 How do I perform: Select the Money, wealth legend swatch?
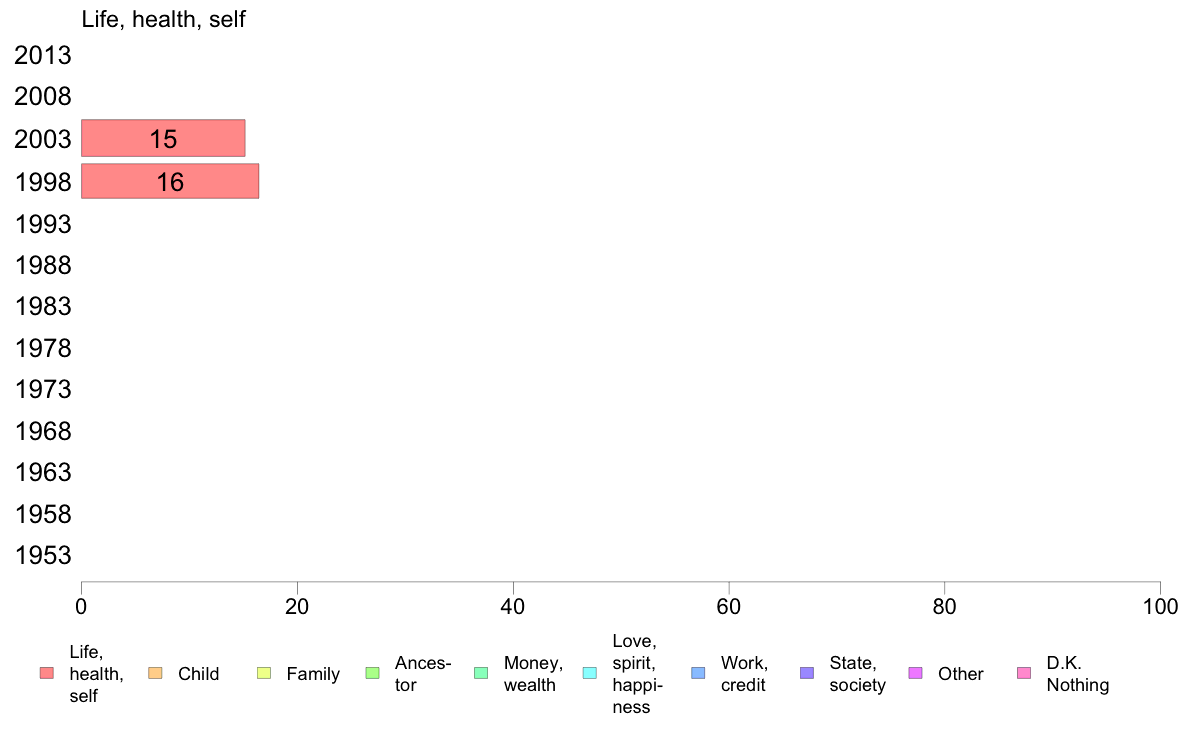(x=481, y=673)
